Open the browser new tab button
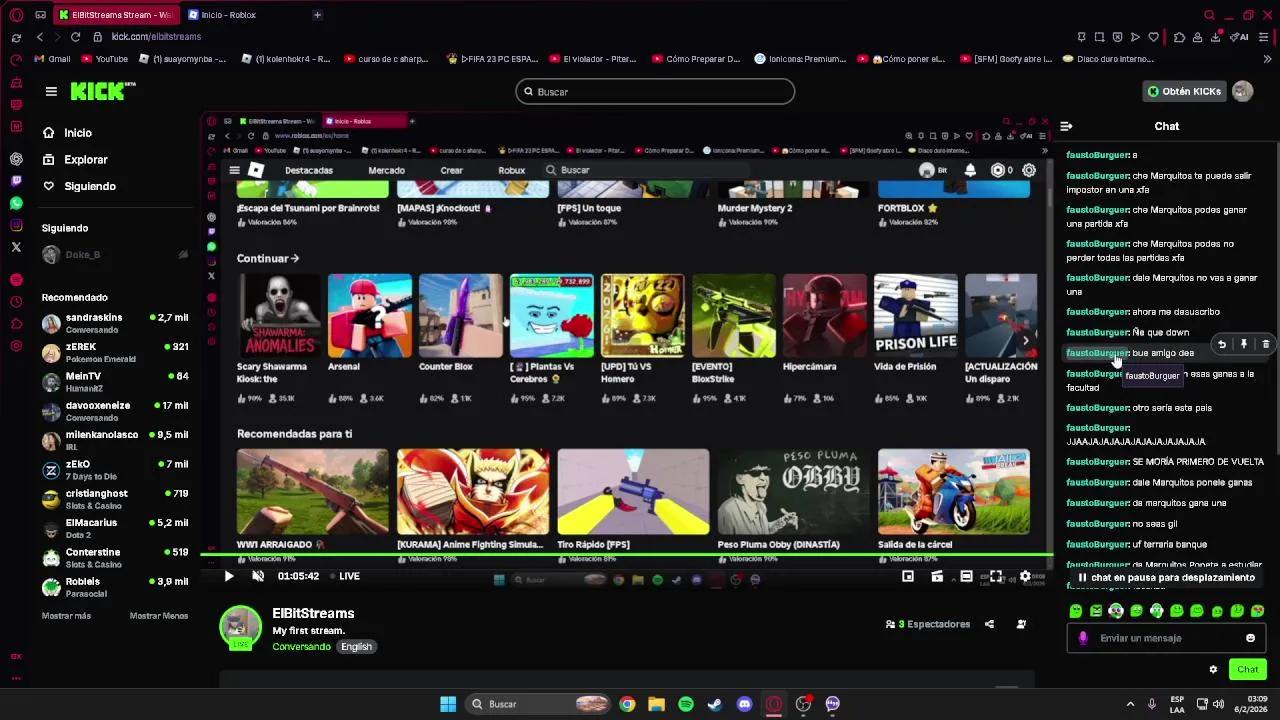The image size is (1280, 720). (x=317, y=15)
